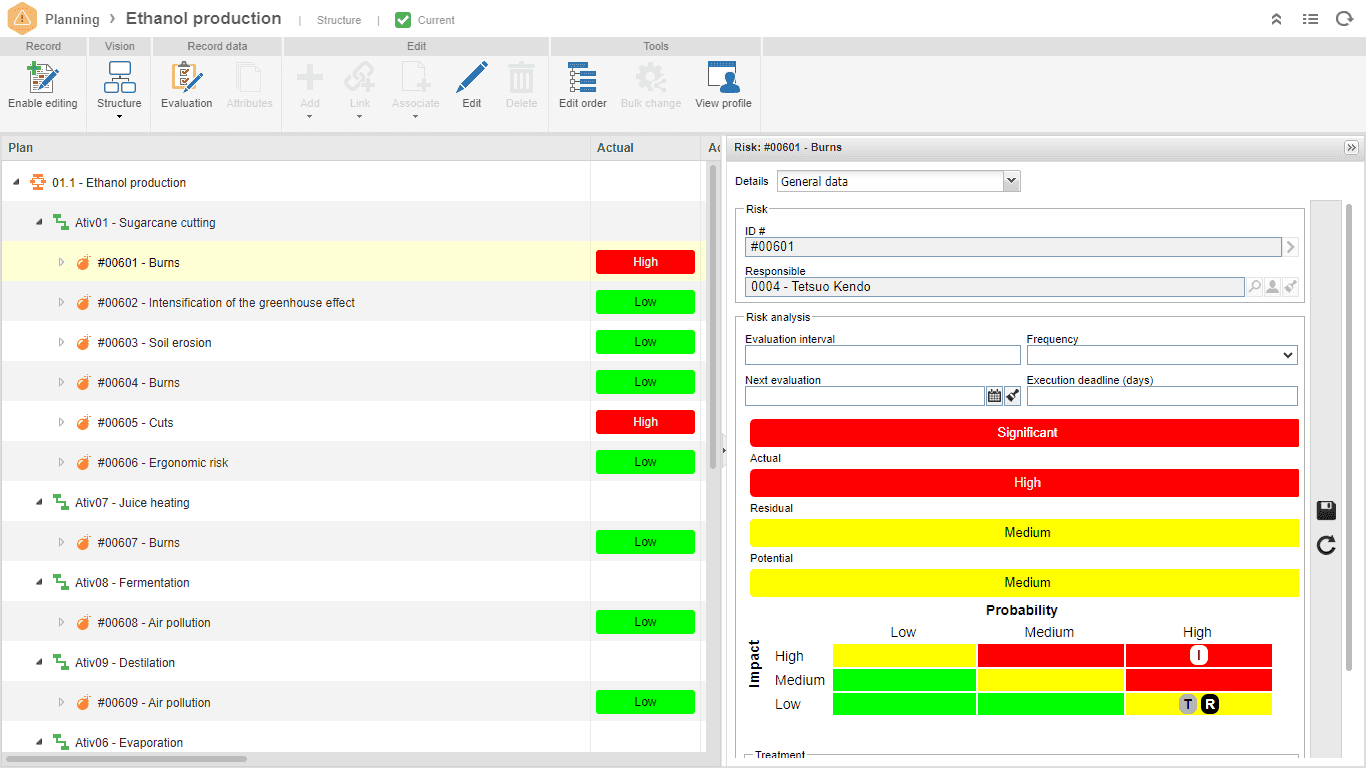Click activity icon of Ativ07 - Juice heating
The height and width of the screenshot is (768, 1366).
[61, 502]
